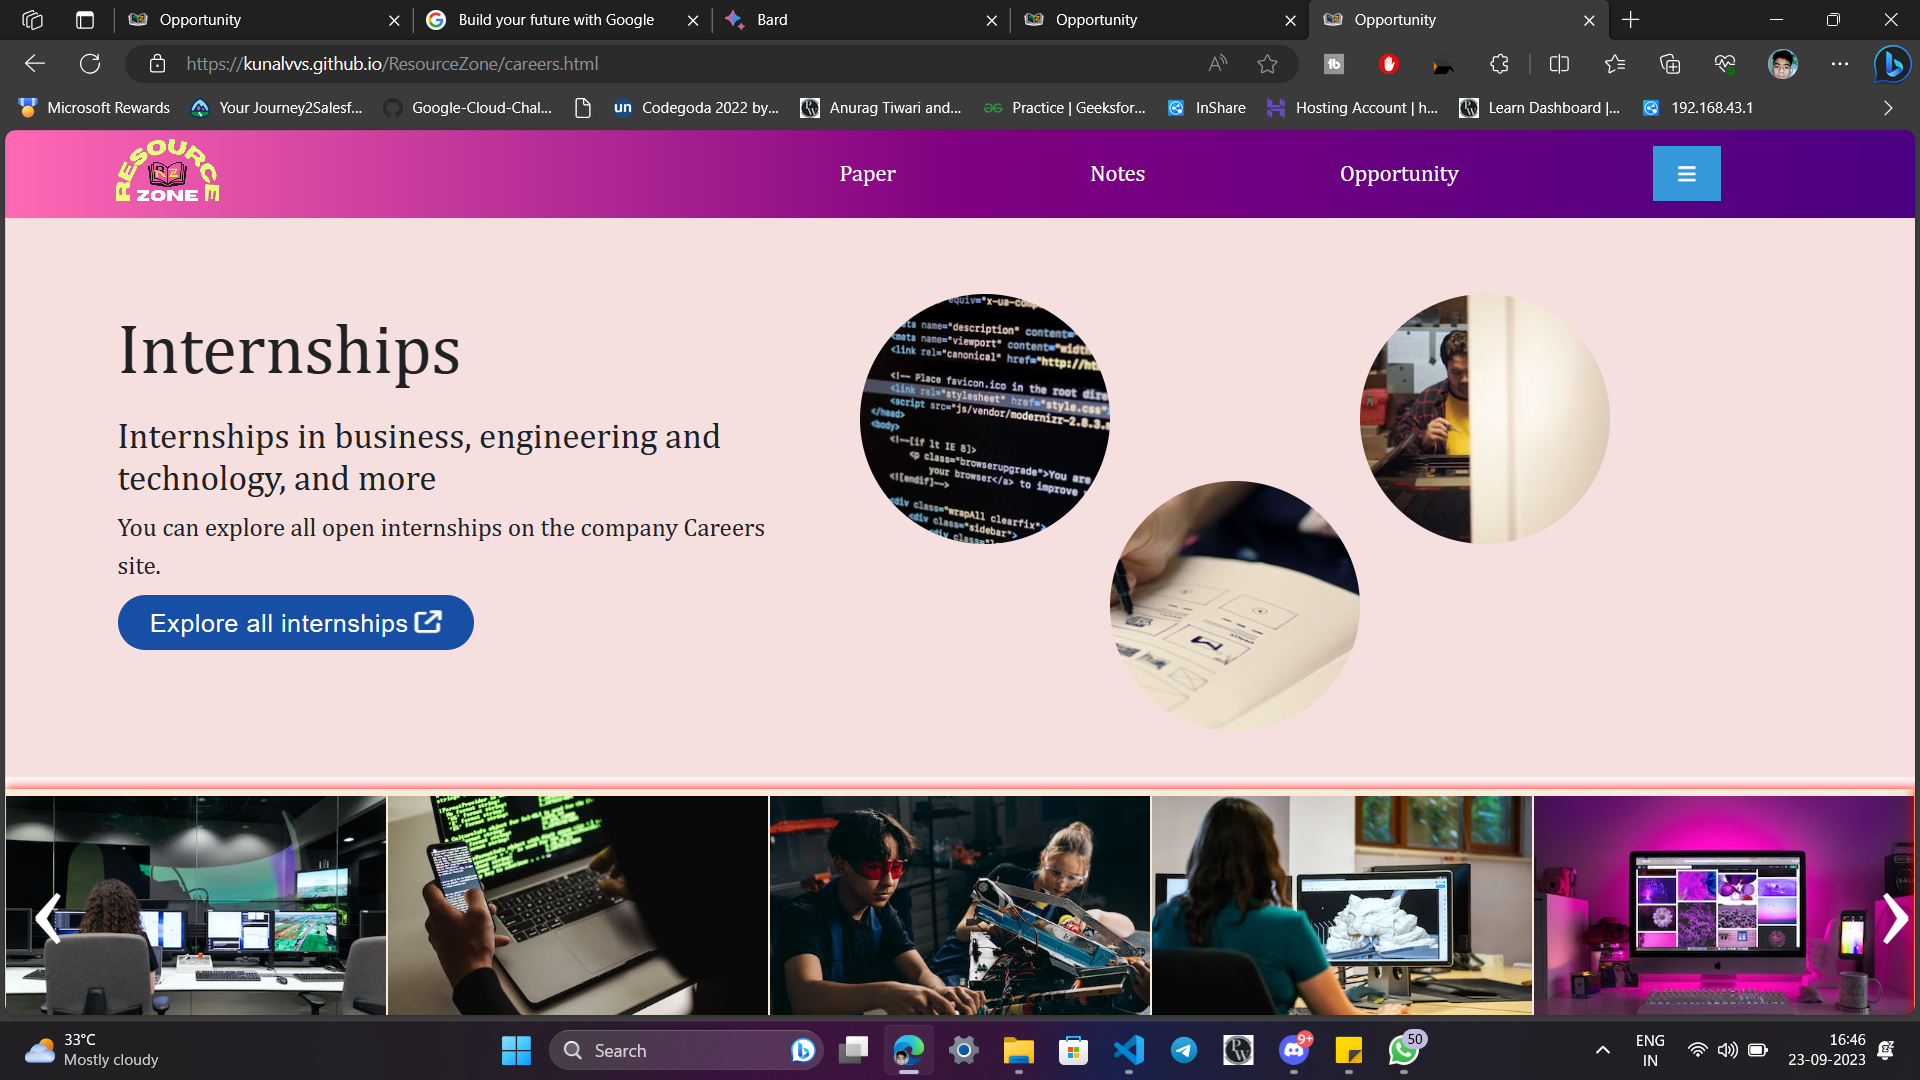1920x1080 pixels.
Task: Click the circular code screenshot image
Action: (x=985, y=419)
